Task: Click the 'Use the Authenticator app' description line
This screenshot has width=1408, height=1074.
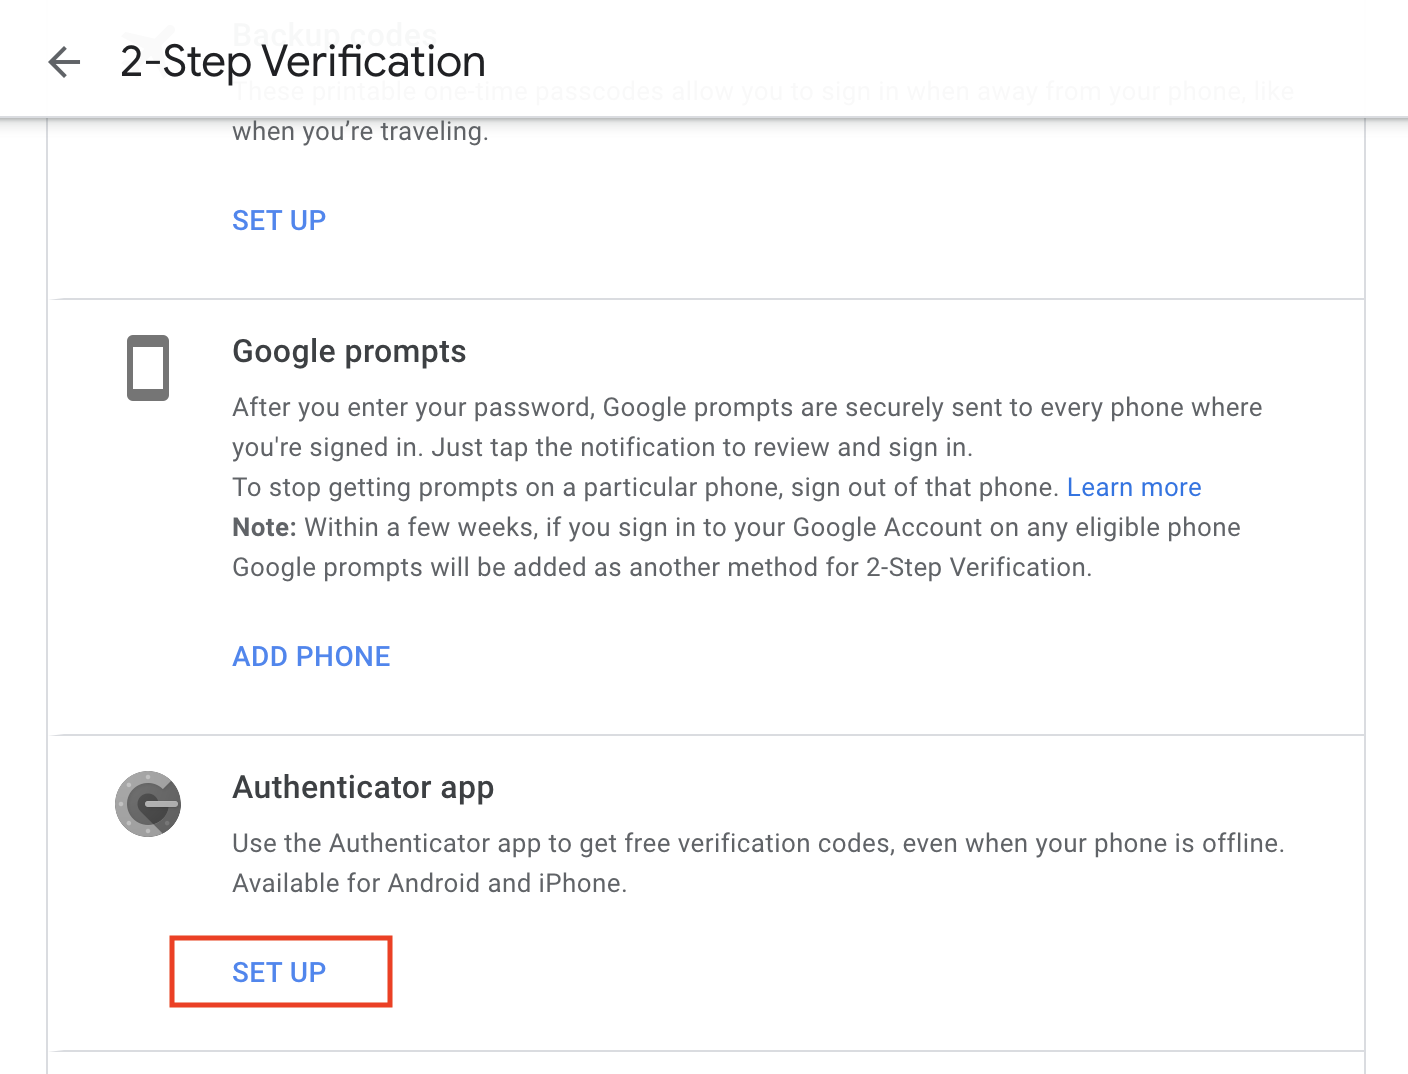Action: pos(758,843)
